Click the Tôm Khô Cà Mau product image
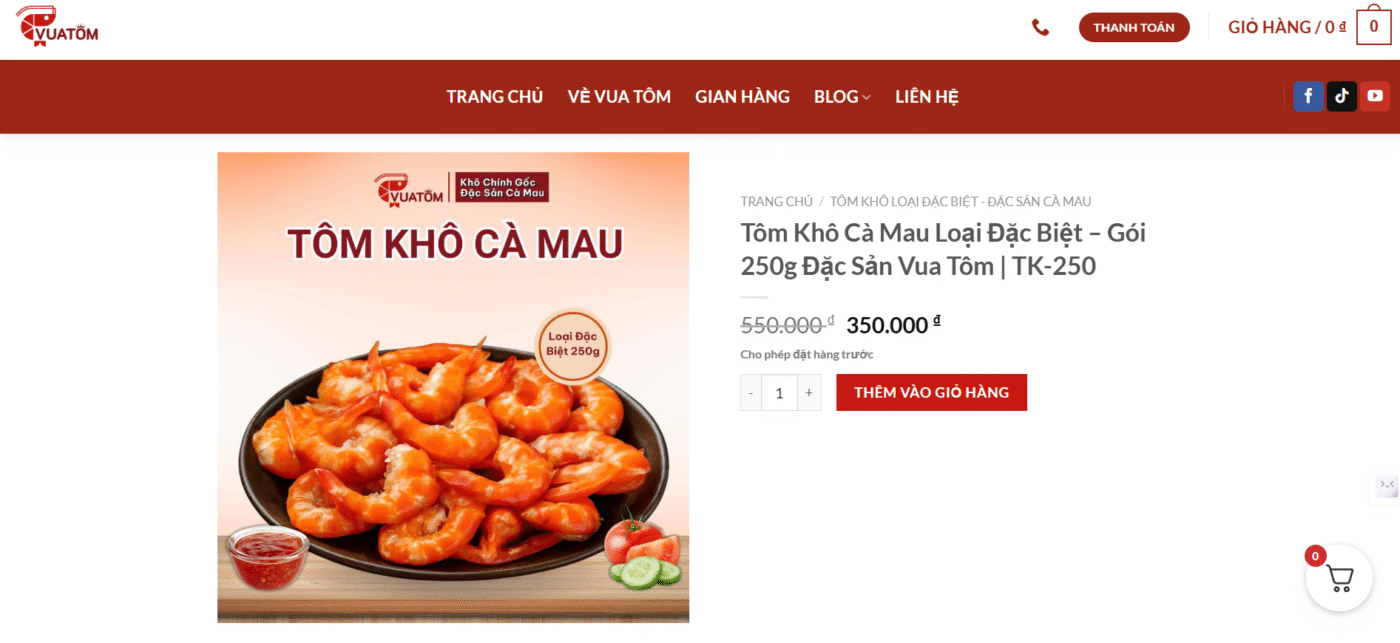The height and width of the screenshot is (643, 1400). coord(453,388)
